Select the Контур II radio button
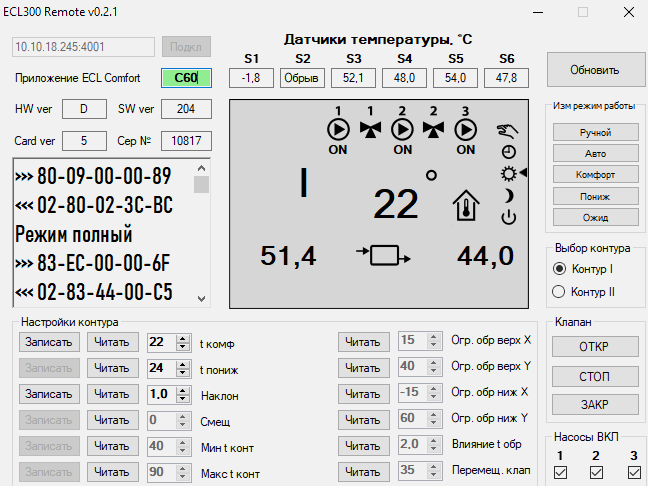 (x=559, y=291)
